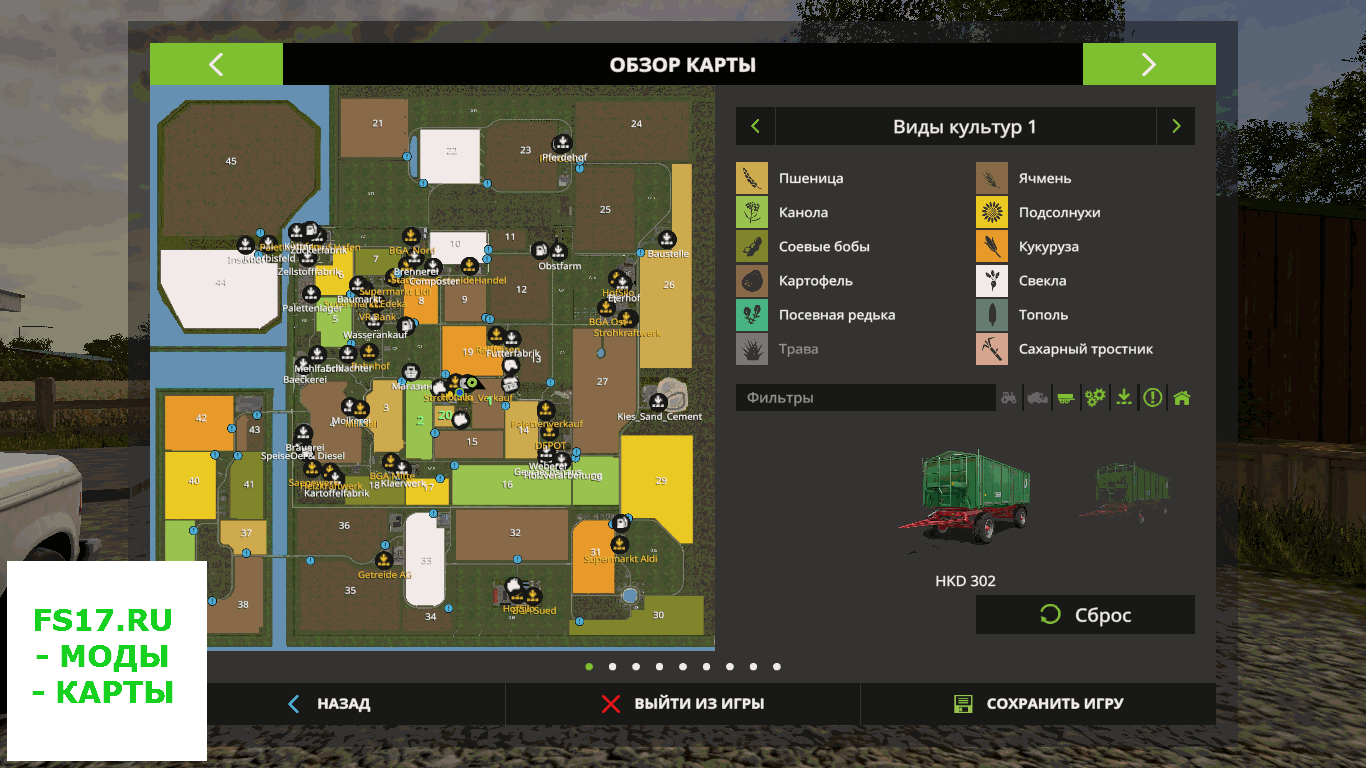Viewport: 1366px width, 768px height.
Task: Click the faded second trailer image
Action: (1125, 492)
